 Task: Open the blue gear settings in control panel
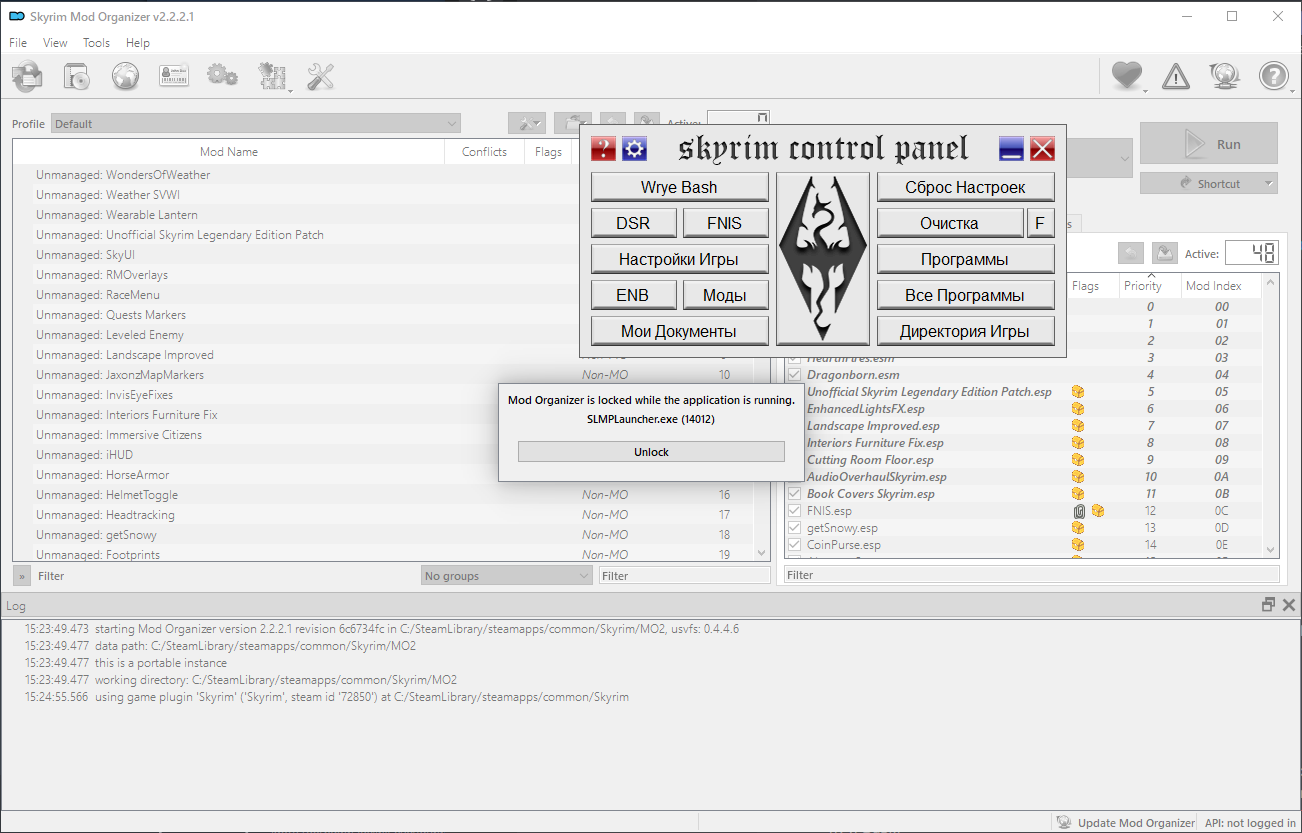635,149
